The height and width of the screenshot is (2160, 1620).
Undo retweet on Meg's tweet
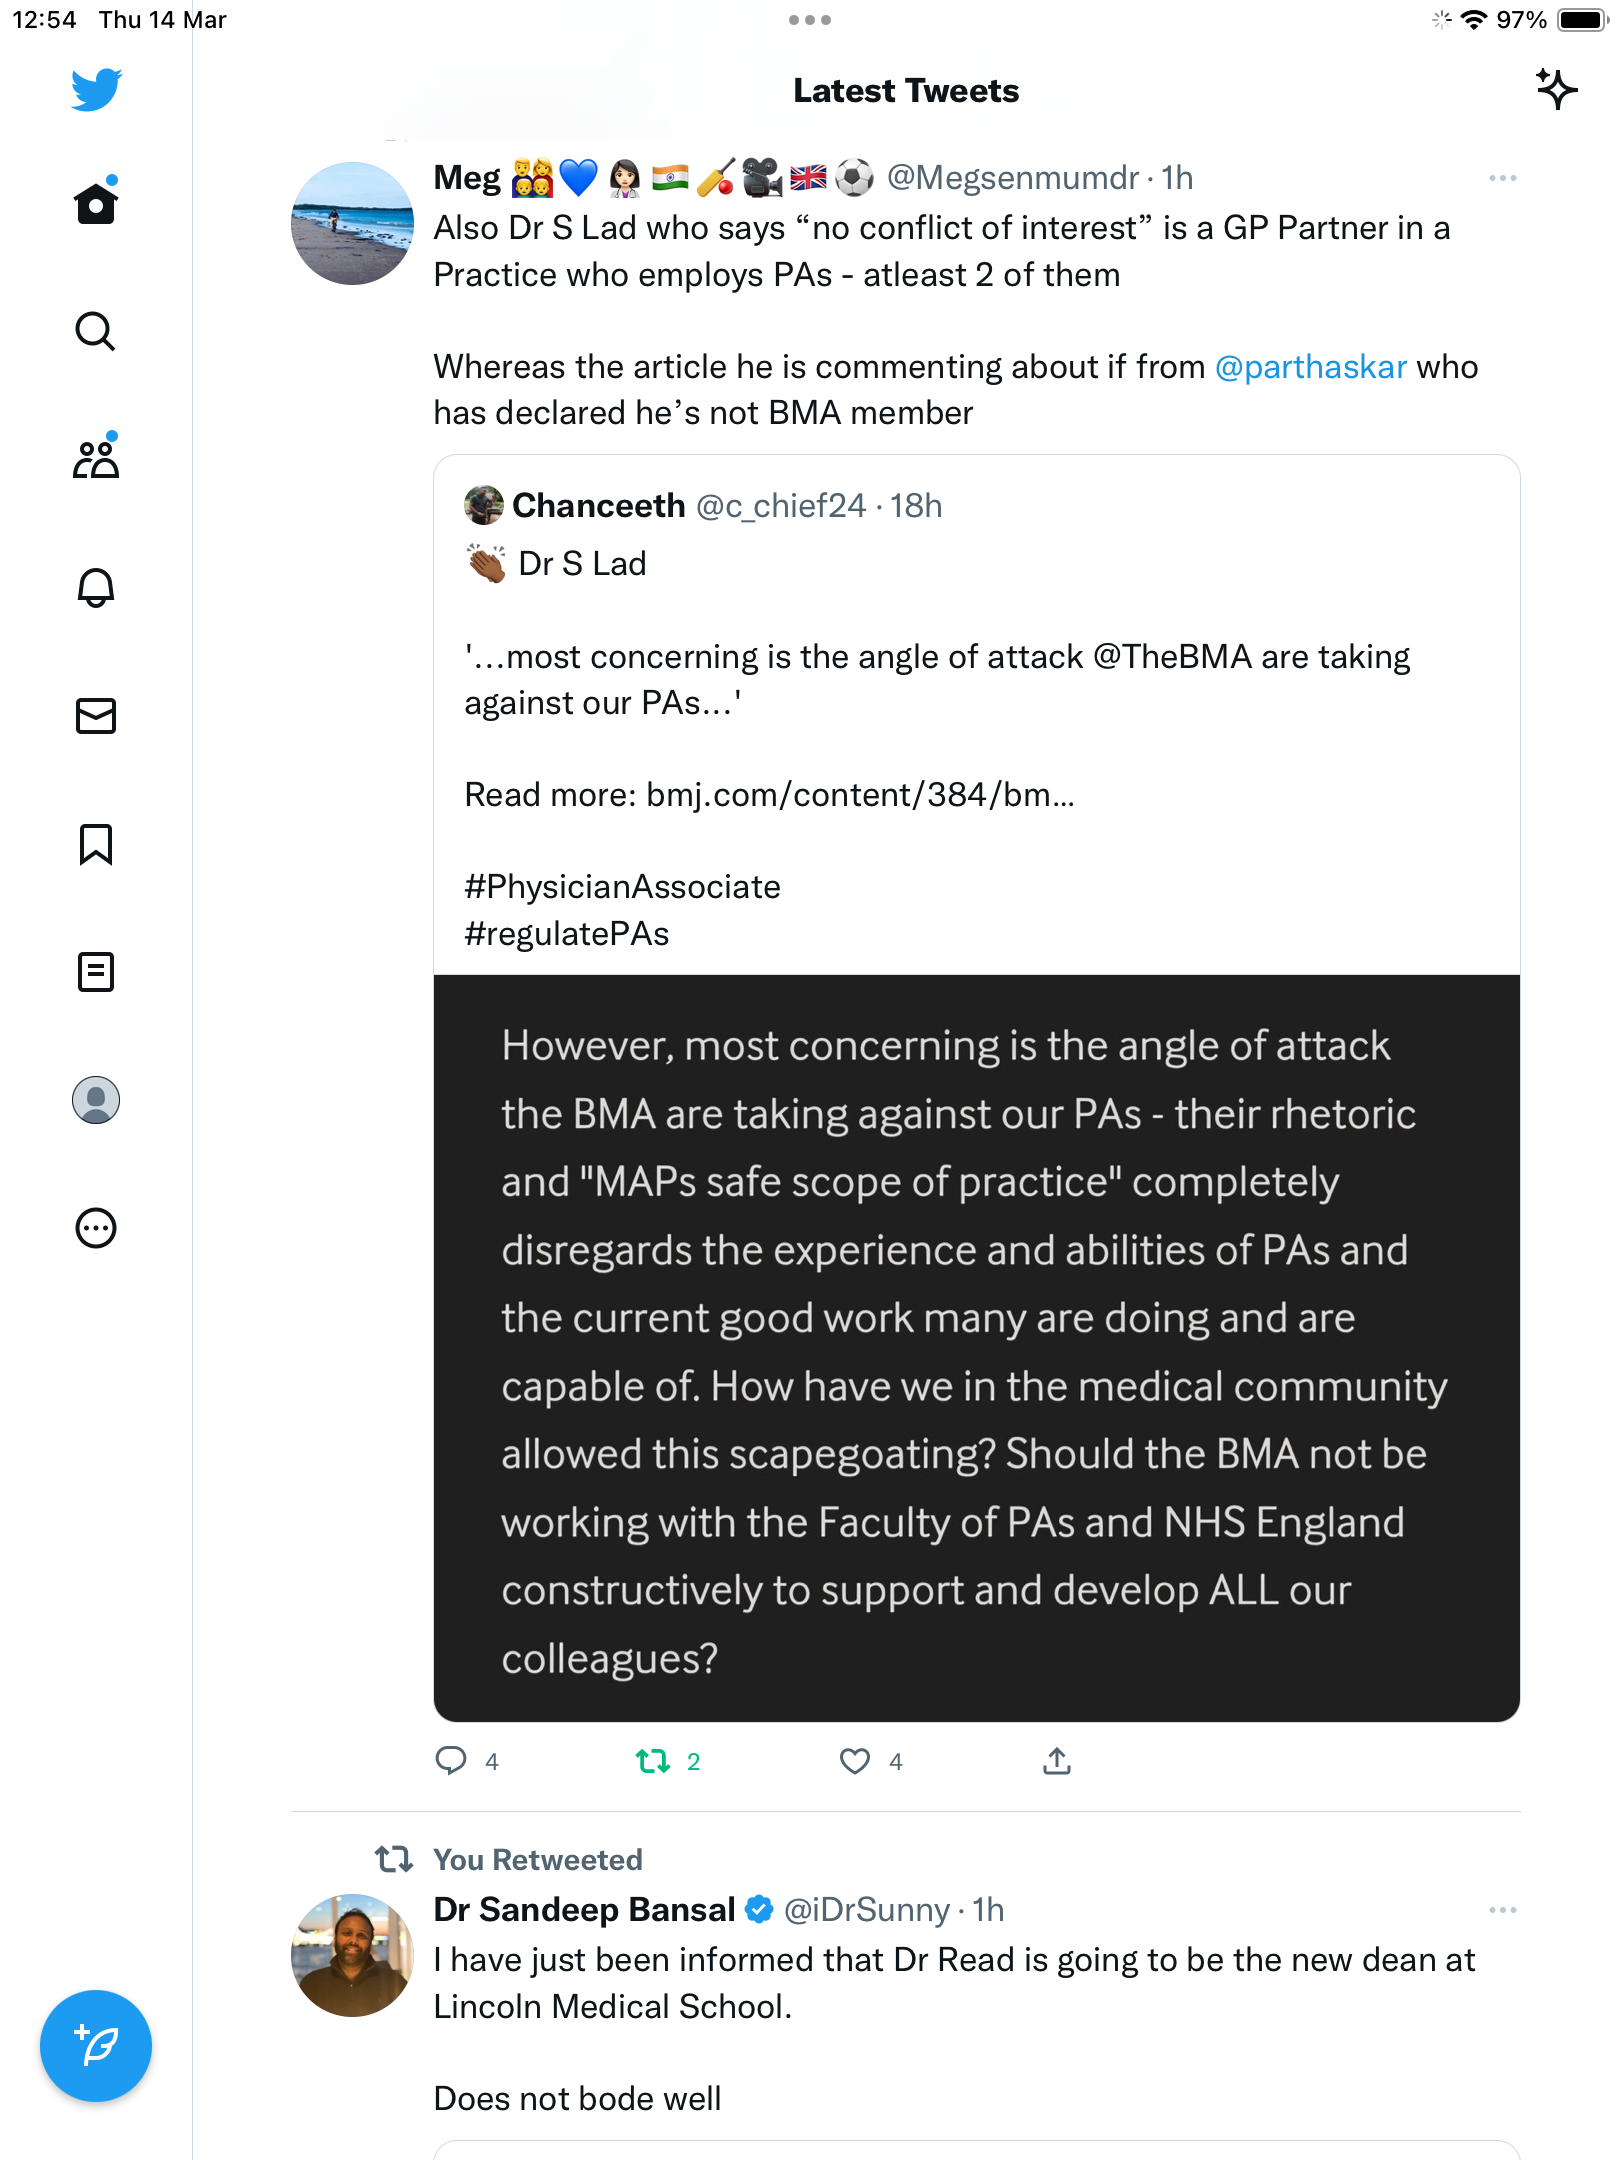(x=653, y=1761)
